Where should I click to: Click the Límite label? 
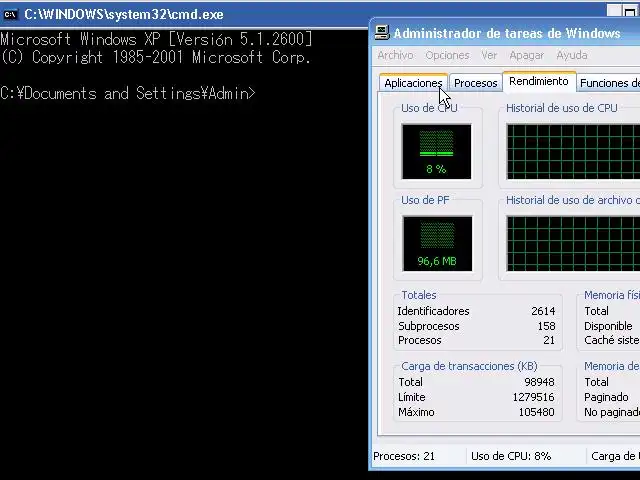[x=412, y=397]
